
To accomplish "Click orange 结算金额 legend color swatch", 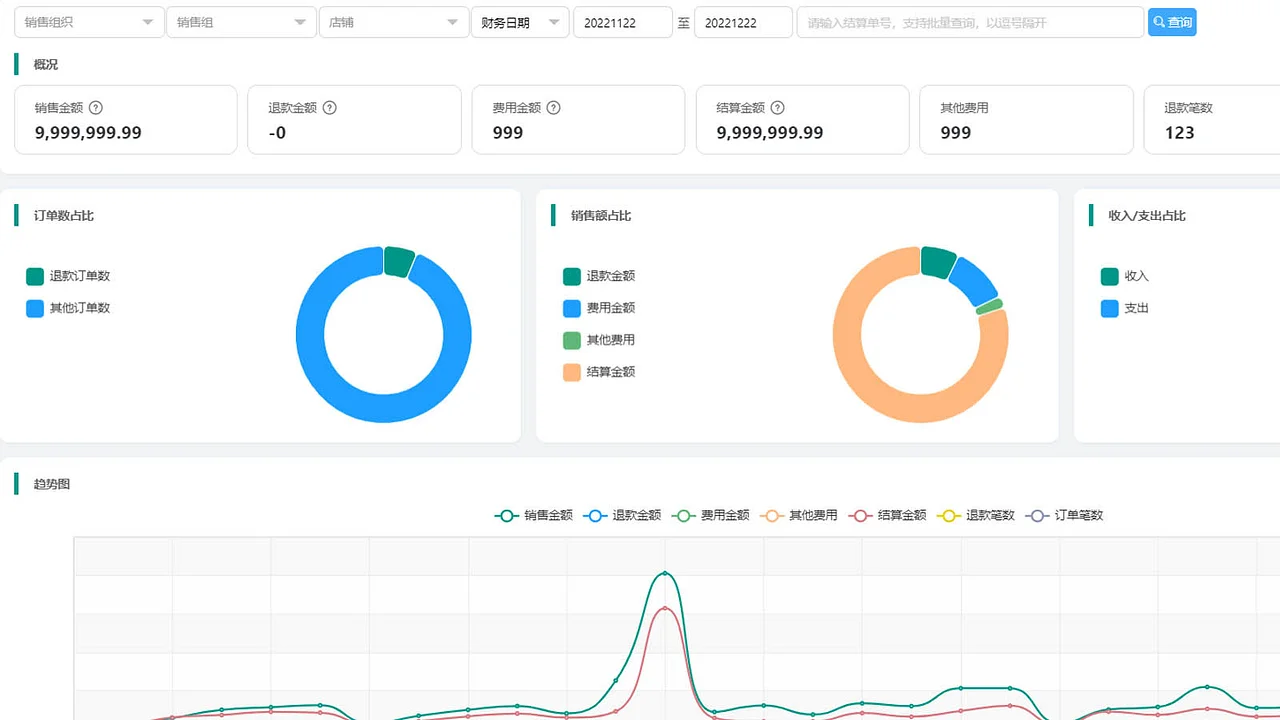I will coord(572,372).
